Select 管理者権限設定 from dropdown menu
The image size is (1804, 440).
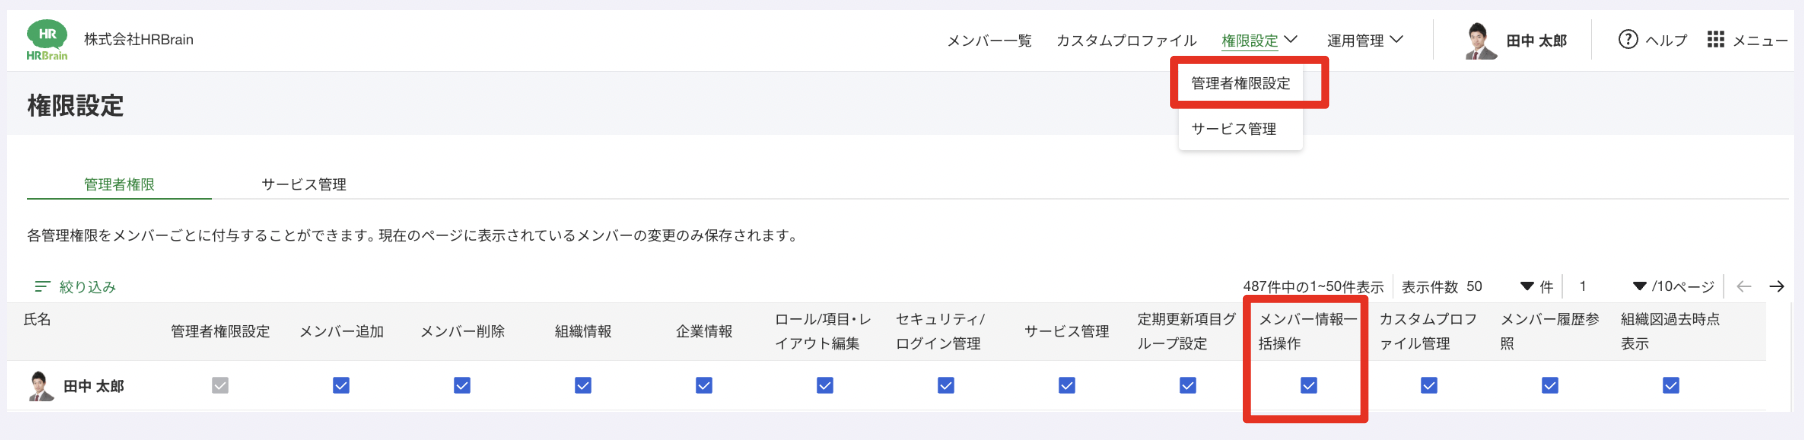click(x=1240, y=83)
